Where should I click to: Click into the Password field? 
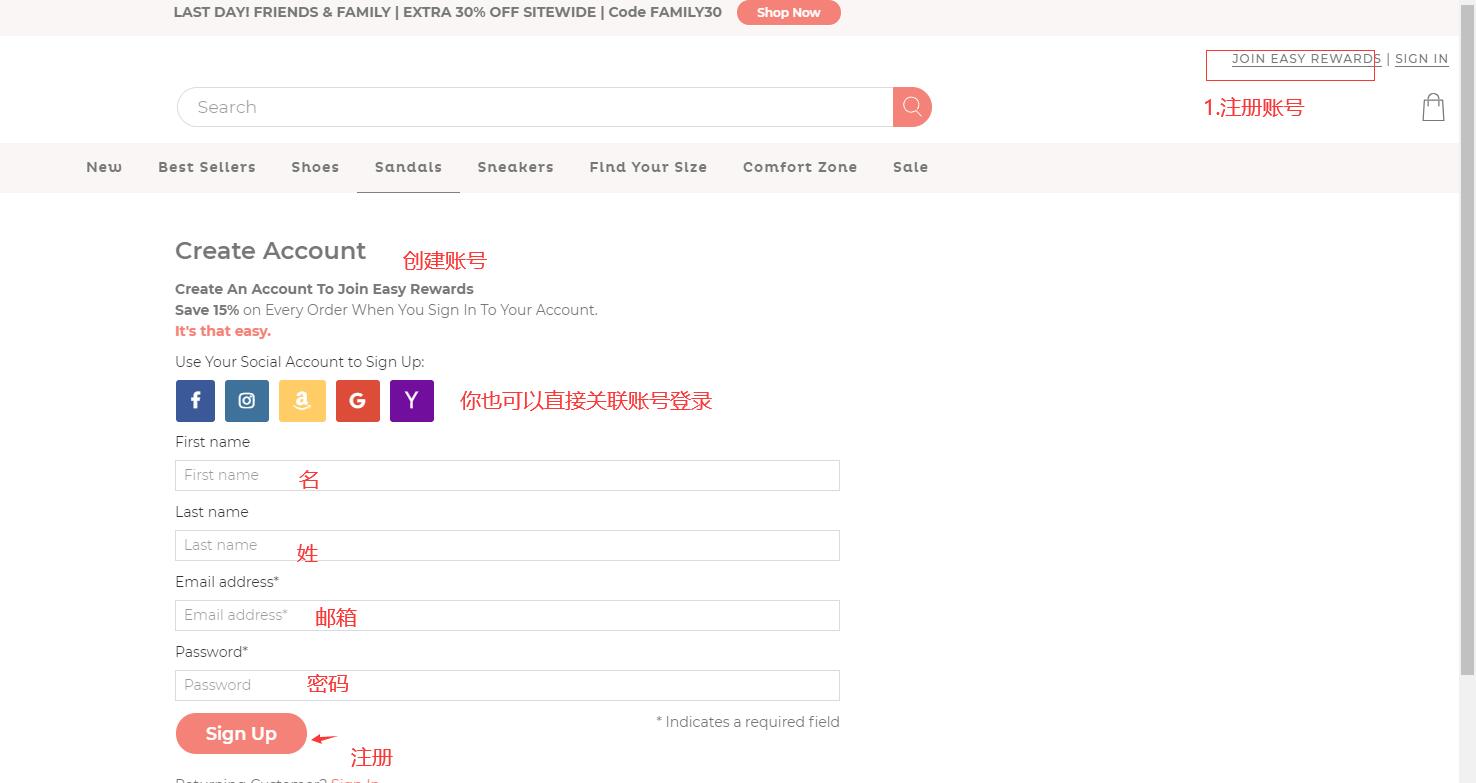click(x=507, y=685)
